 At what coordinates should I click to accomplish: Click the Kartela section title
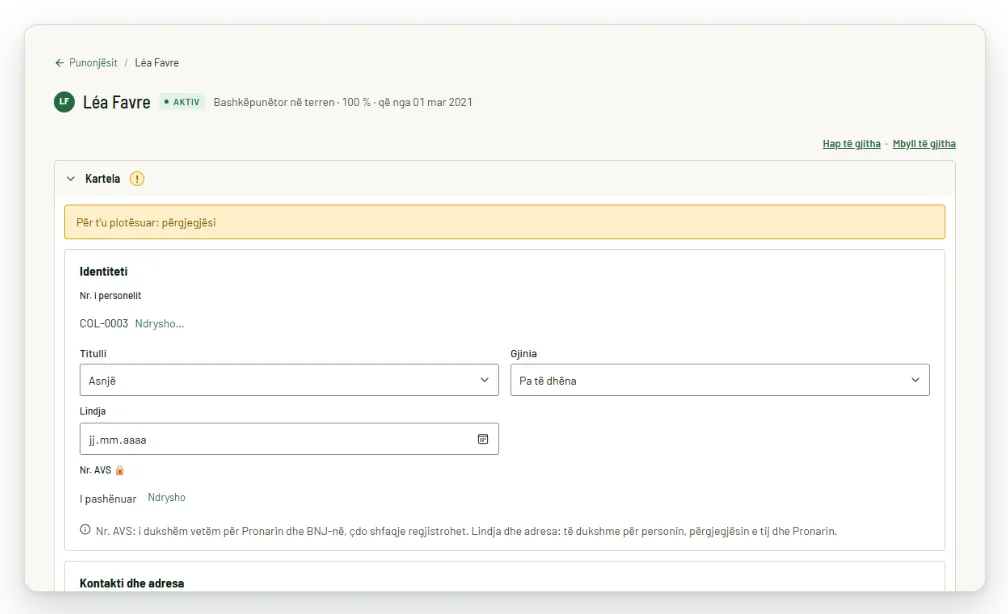pyautogui.click(x=103, y=179)
